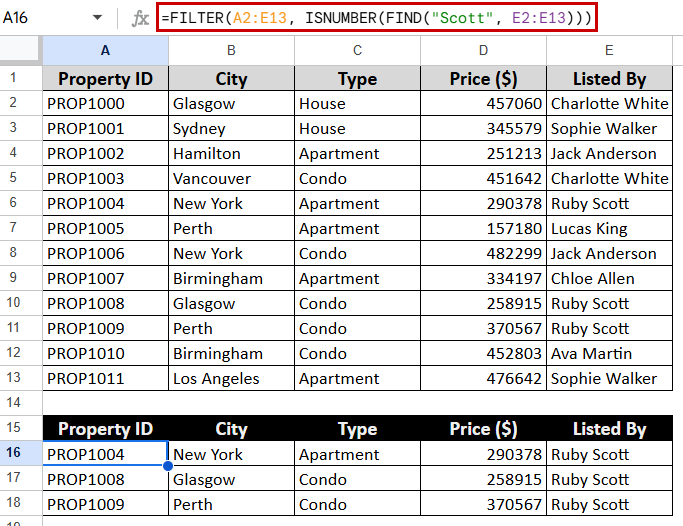Select column E header
Image resolution: width=683 pixels, height=526 pixels.
tap(609, 51)
